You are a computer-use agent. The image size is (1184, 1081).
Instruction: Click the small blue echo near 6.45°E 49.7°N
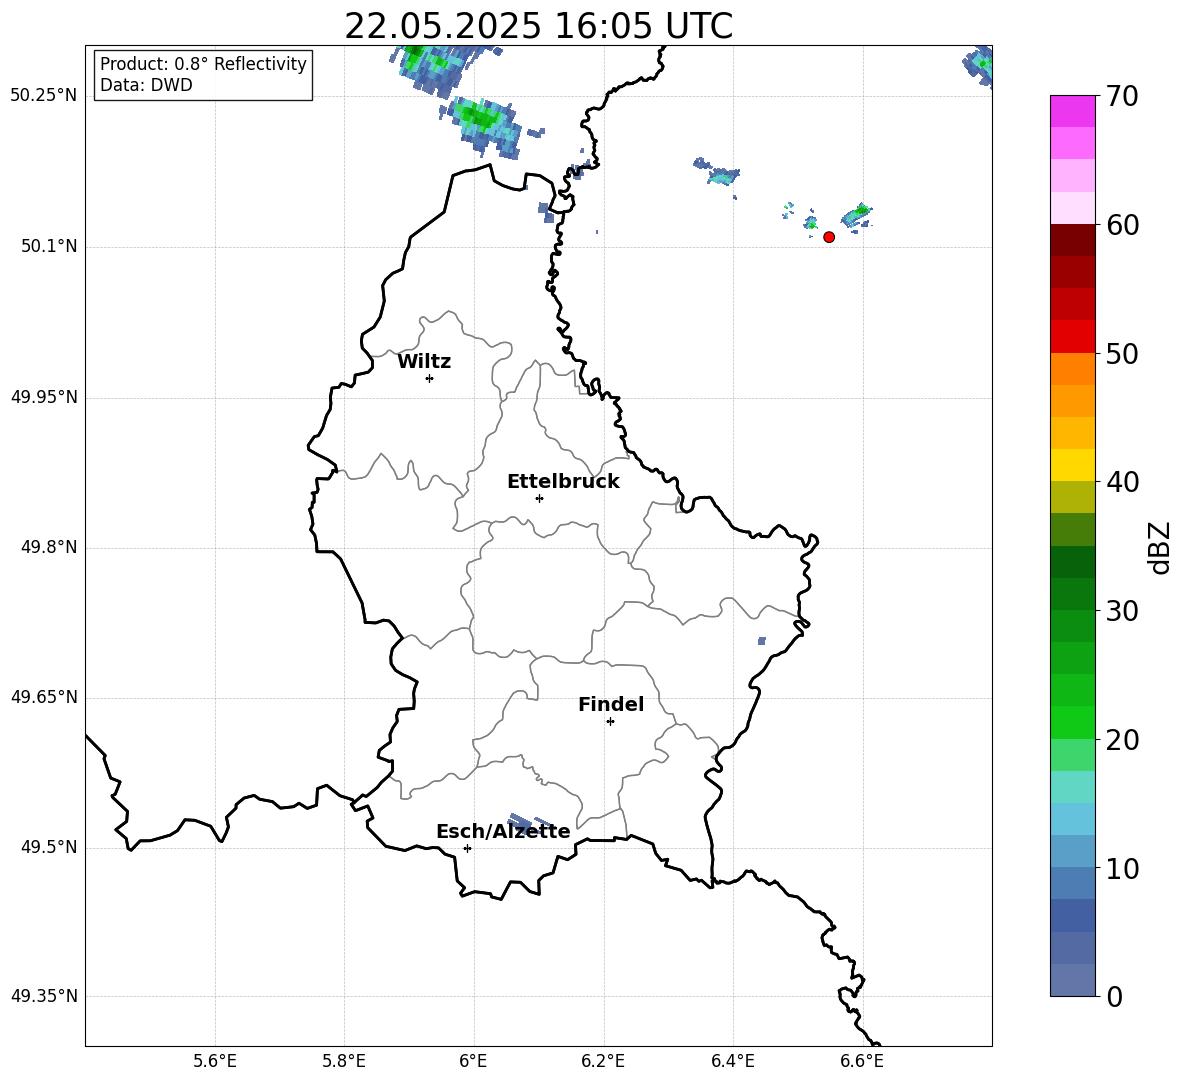[762, 641]
